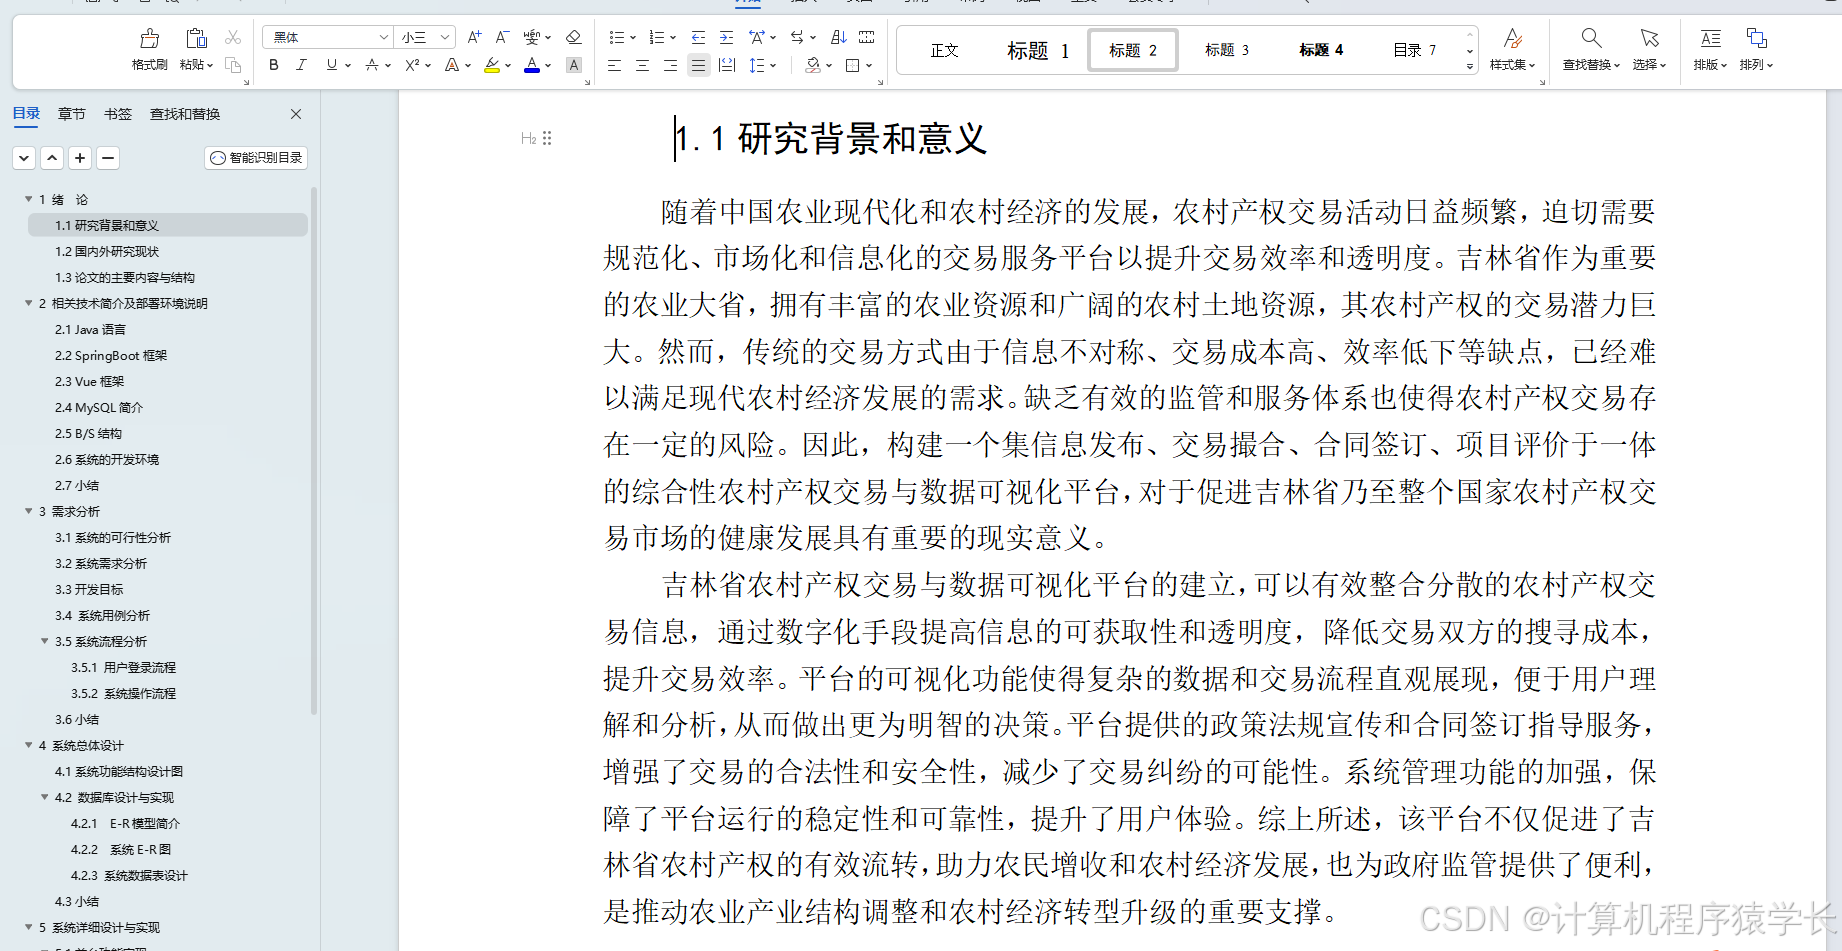Screen dimensions: 1842x951
Task: Activate the format painter (格式刷) tool
Action: 149,49
